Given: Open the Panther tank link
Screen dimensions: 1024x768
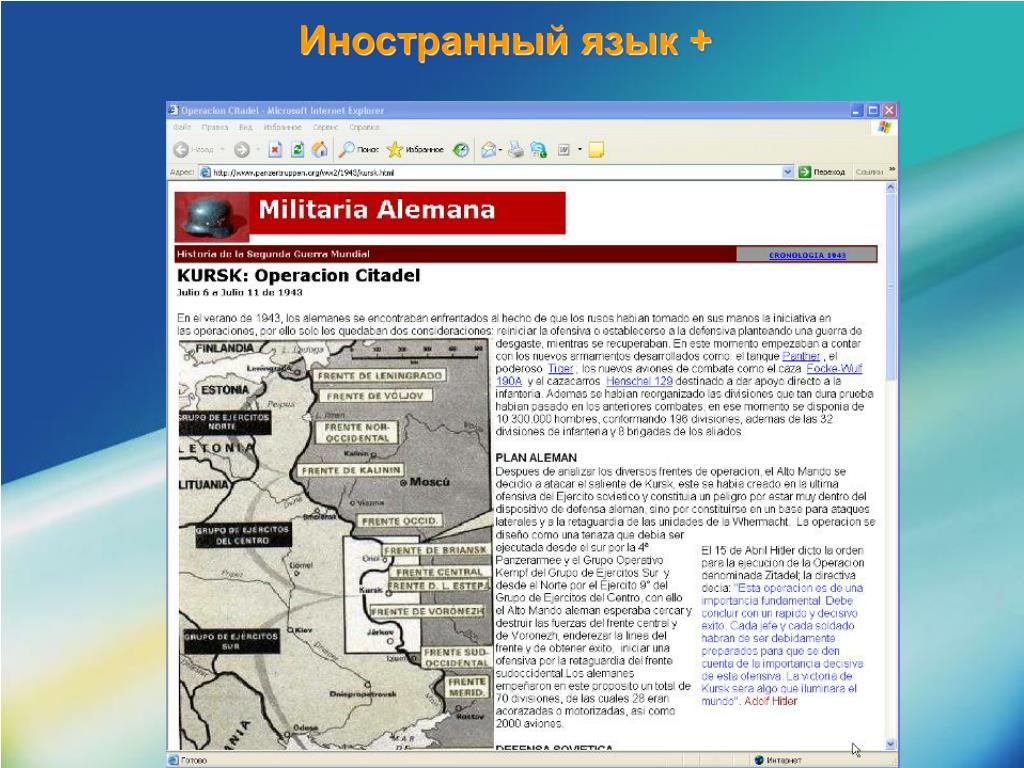Looking at the screenshot, I should 801,356.
